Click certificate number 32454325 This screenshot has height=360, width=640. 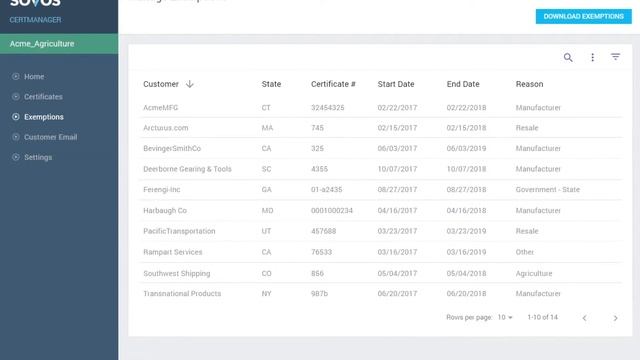click(x=327, y=108)
